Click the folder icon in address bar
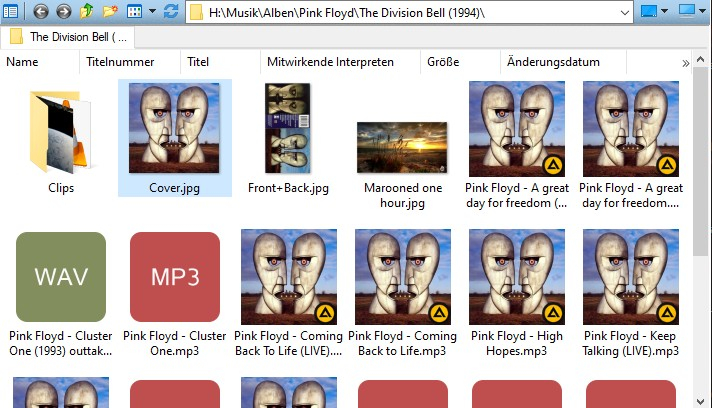 pyautogui.click(x=196, y=13)
